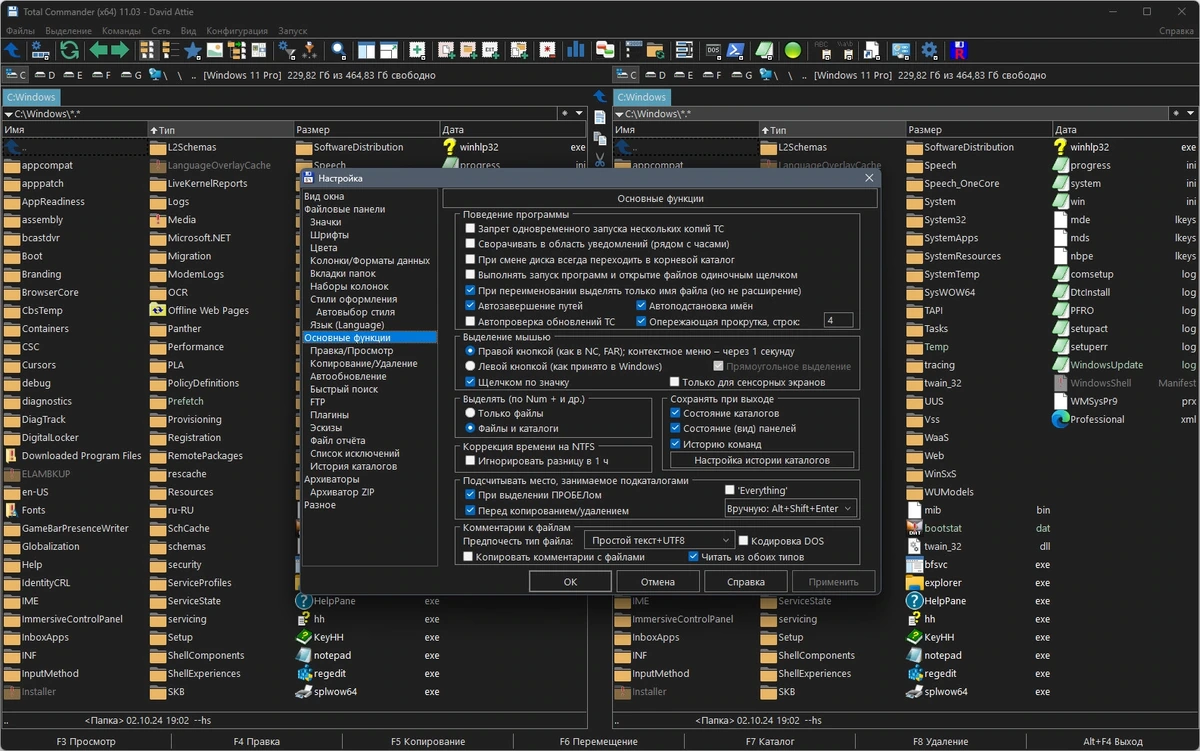Sort right panel by 'Размер' column header
This screenshot has height=751, width=1200.
tap(979, 130)
